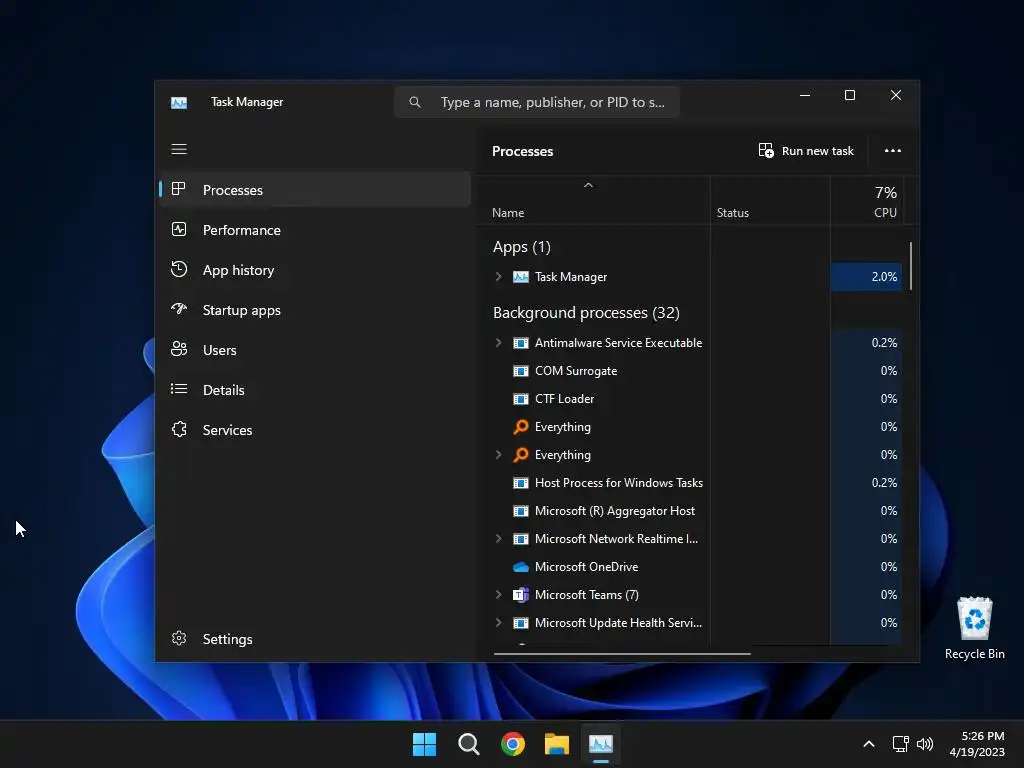Screen dimensions: 1024x768
Task: Click the Settings gear icon
Action: [178, 638]
